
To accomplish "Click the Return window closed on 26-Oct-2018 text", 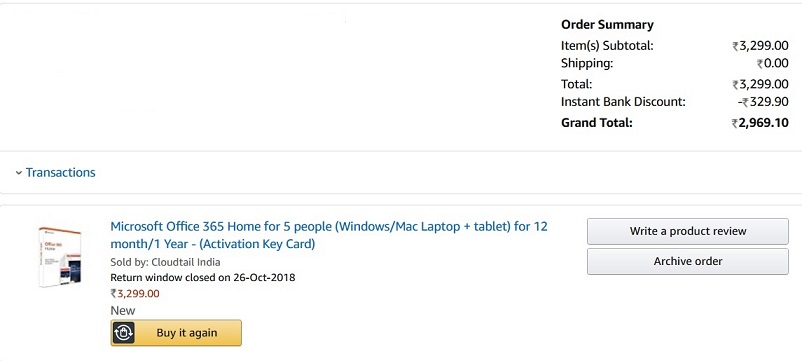I will tap(203, 278).
